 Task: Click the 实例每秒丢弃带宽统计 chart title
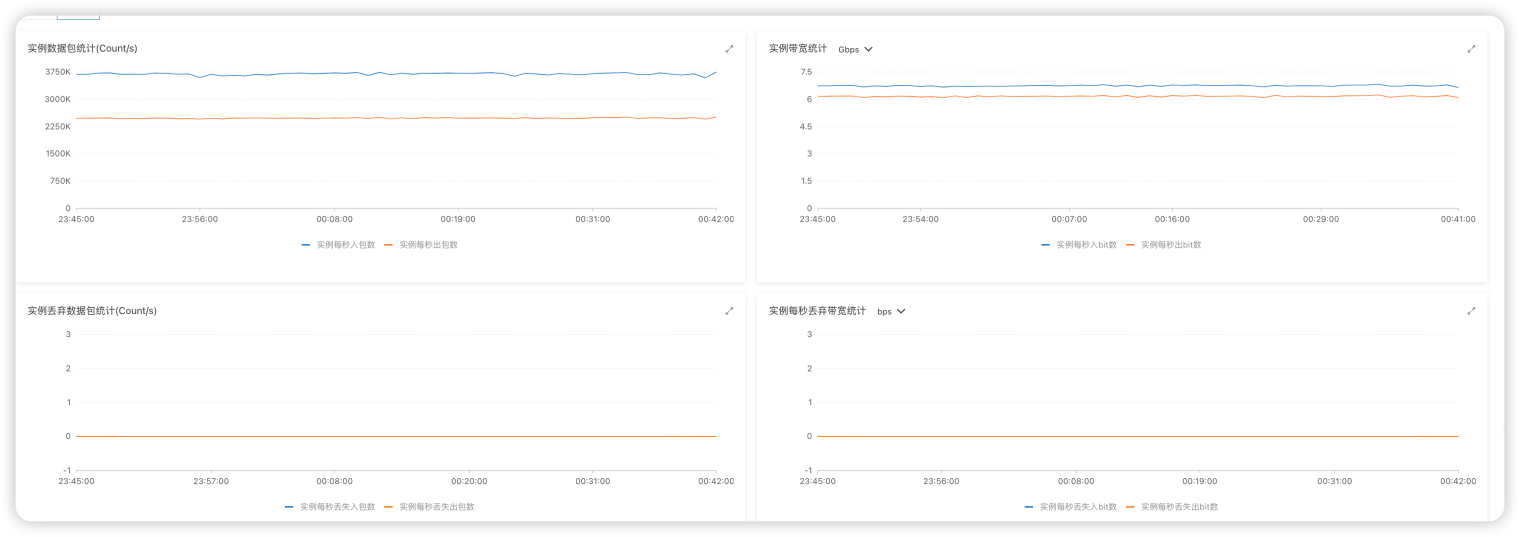[817, 311]
